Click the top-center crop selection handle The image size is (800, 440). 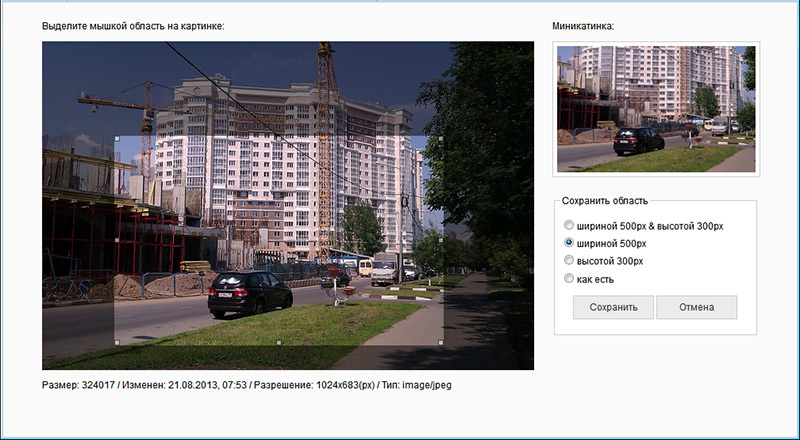coord(279,138)
